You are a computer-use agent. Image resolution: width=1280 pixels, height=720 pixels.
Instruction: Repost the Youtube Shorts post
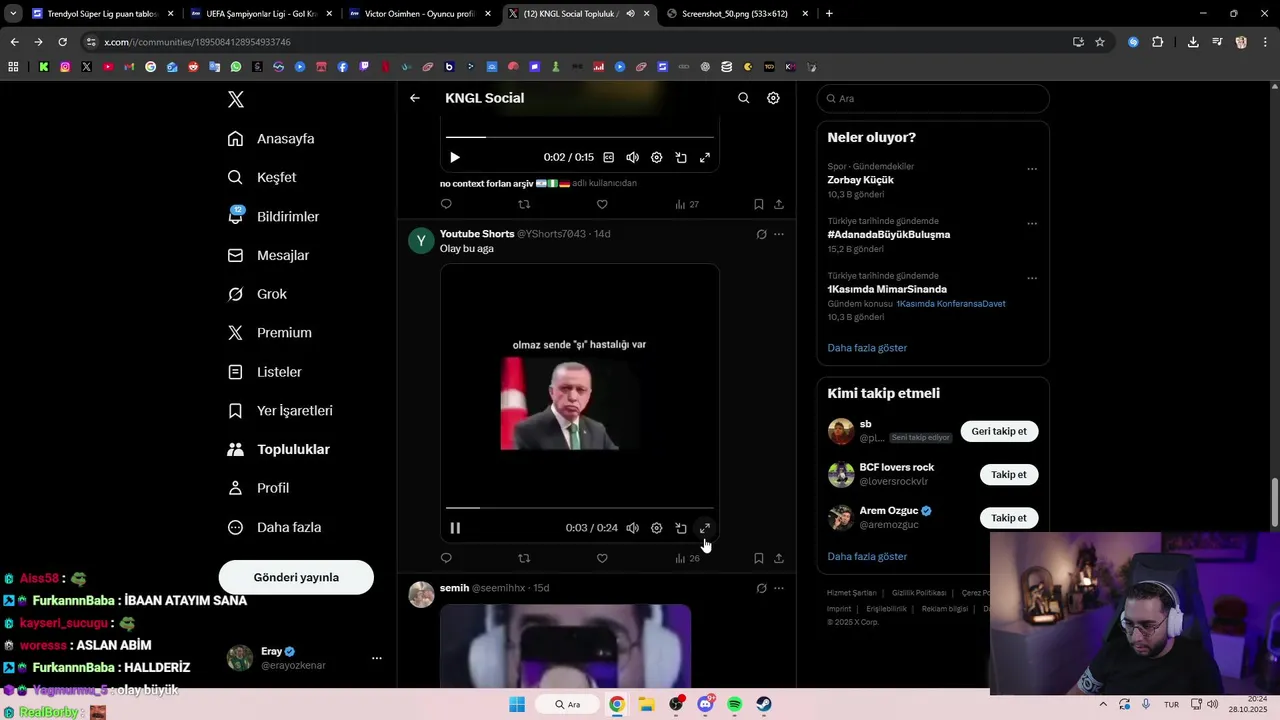524,558
